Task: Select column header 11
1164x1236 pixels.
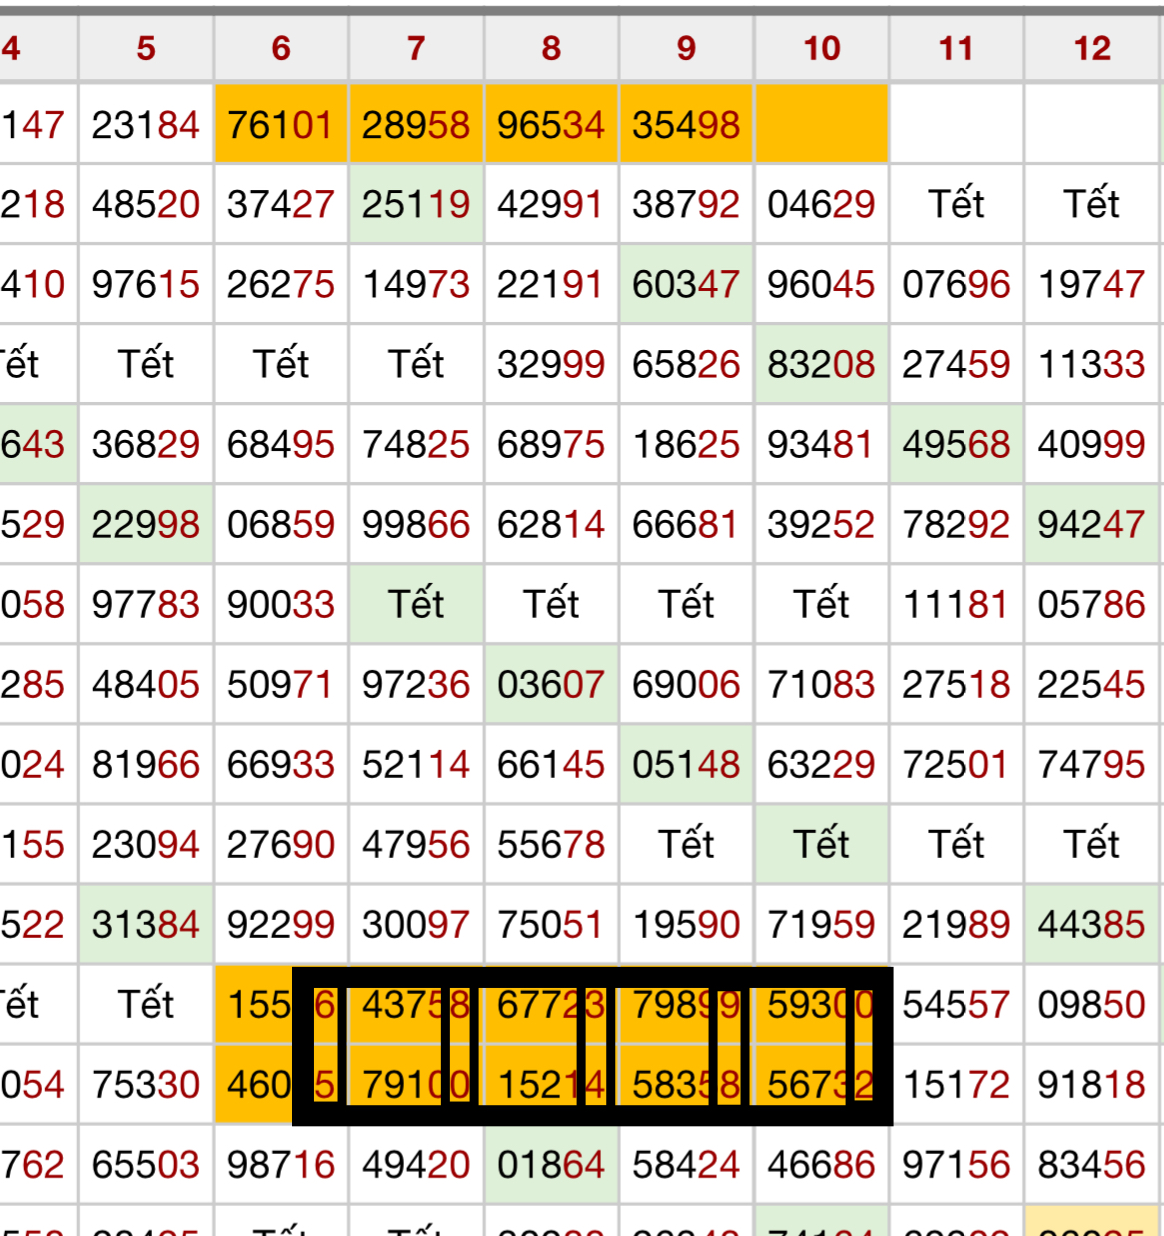Action: 957,48
